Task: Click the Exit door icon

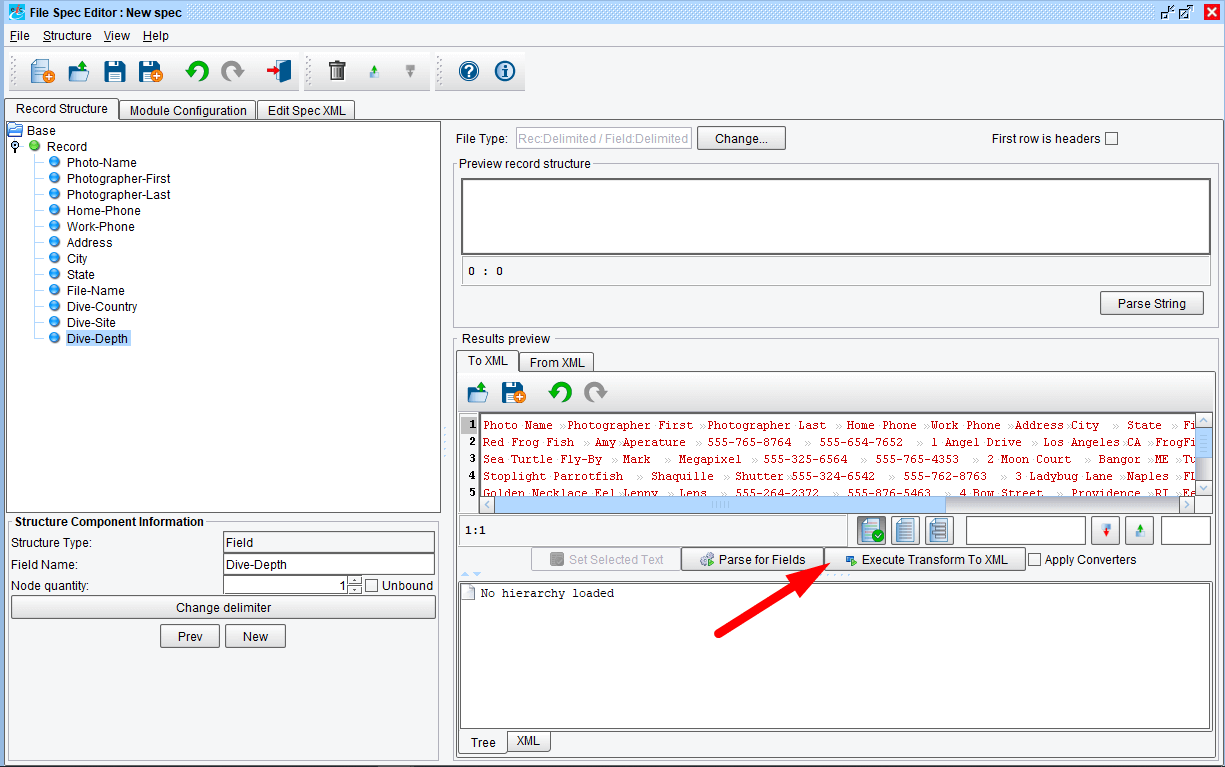Action: pos(278,72)
